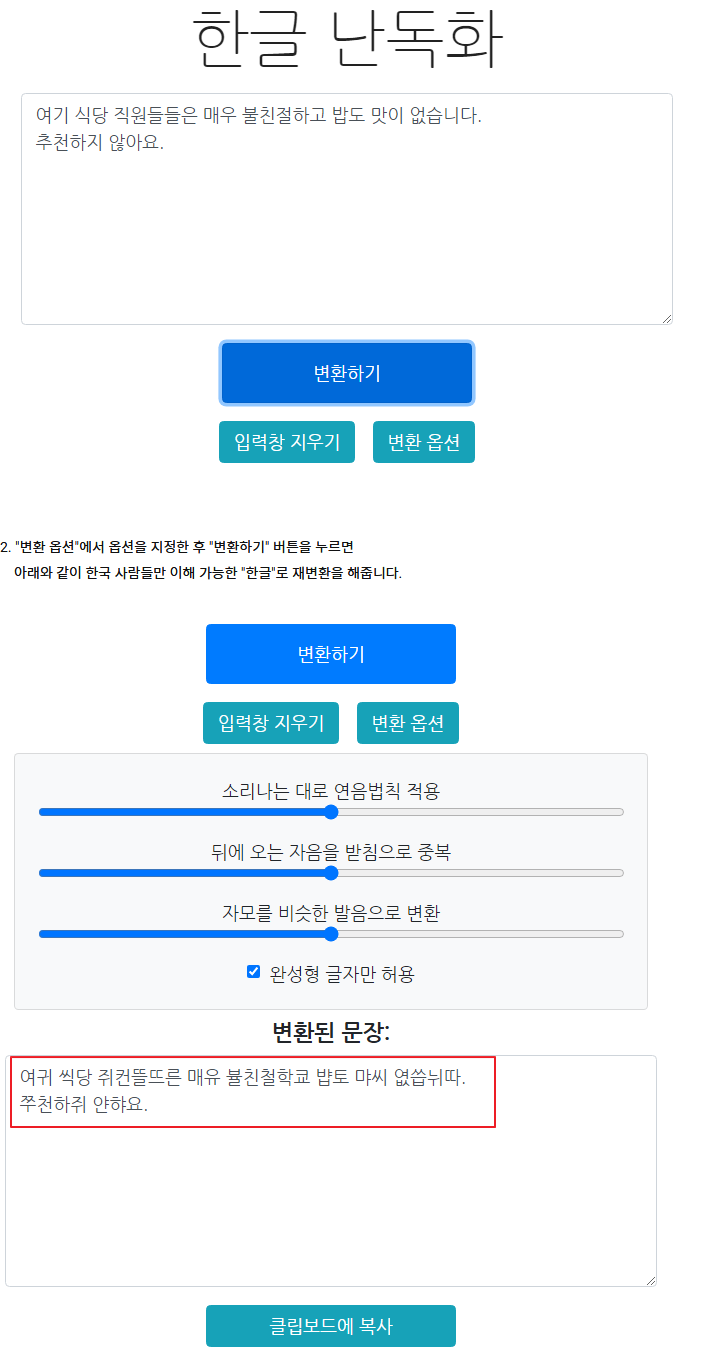Click the far left end of the 받침으로 중복 slider track
Image resolution: width=711 pixels, height=1359 pixels.
pyautogui.click(x=42, y=873)
